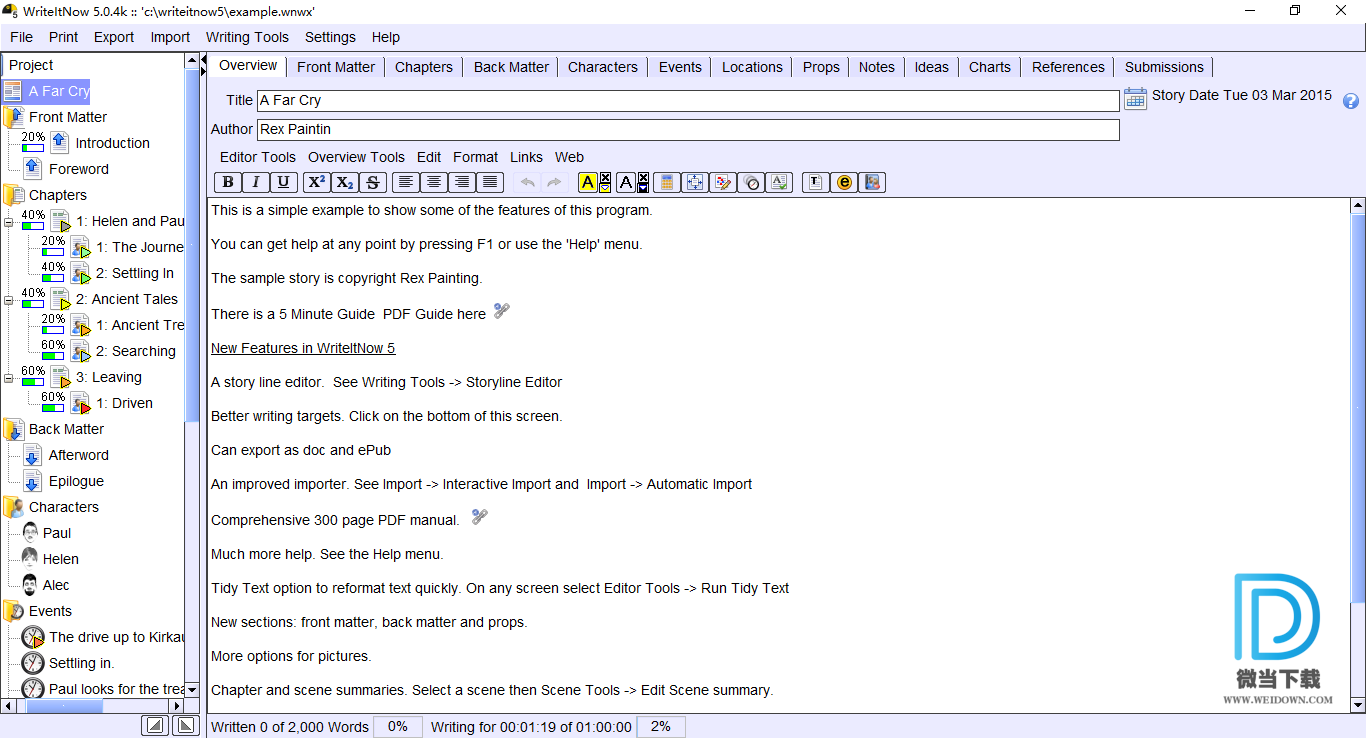Select character Helen in the tree
Screen dimensions: 1366x738
61,559
